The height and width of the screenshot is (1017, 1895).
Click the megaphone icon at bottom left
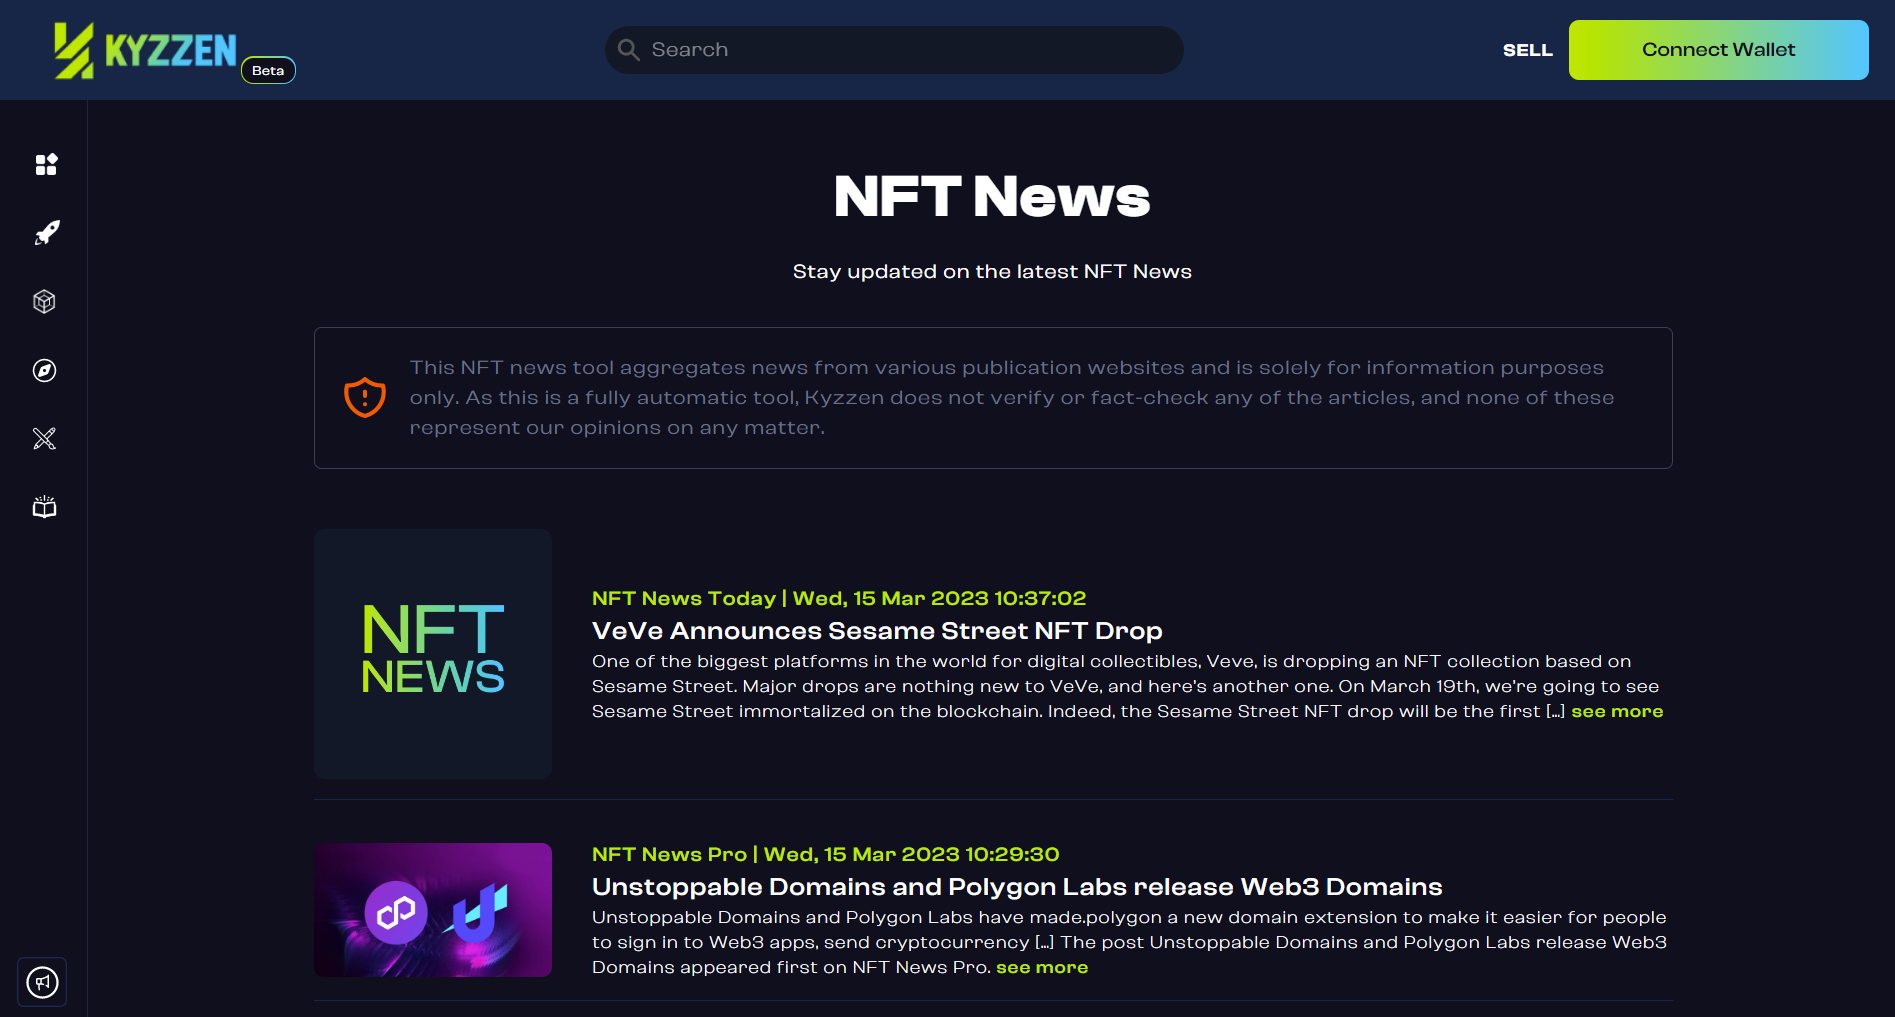tap(42, 982)
